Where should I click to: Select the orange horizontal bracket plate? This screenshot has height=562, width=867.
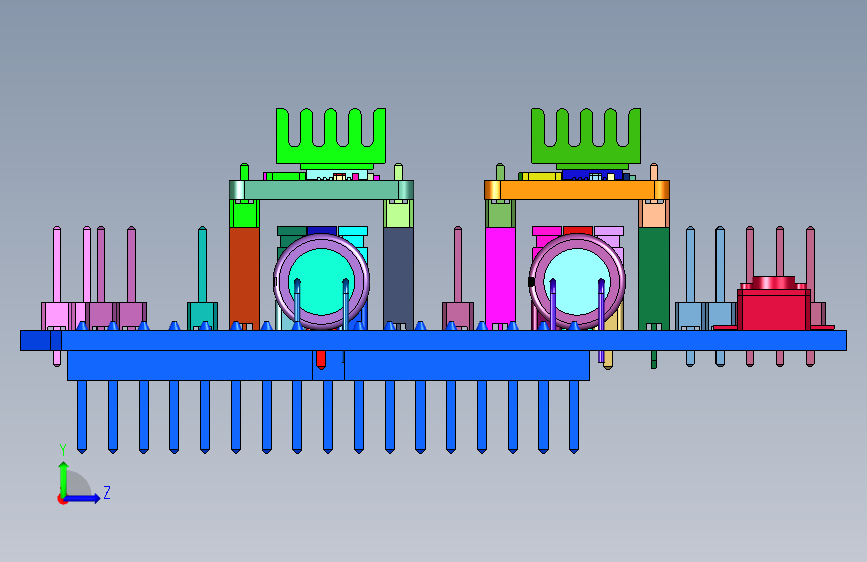[x=577, y=190]
